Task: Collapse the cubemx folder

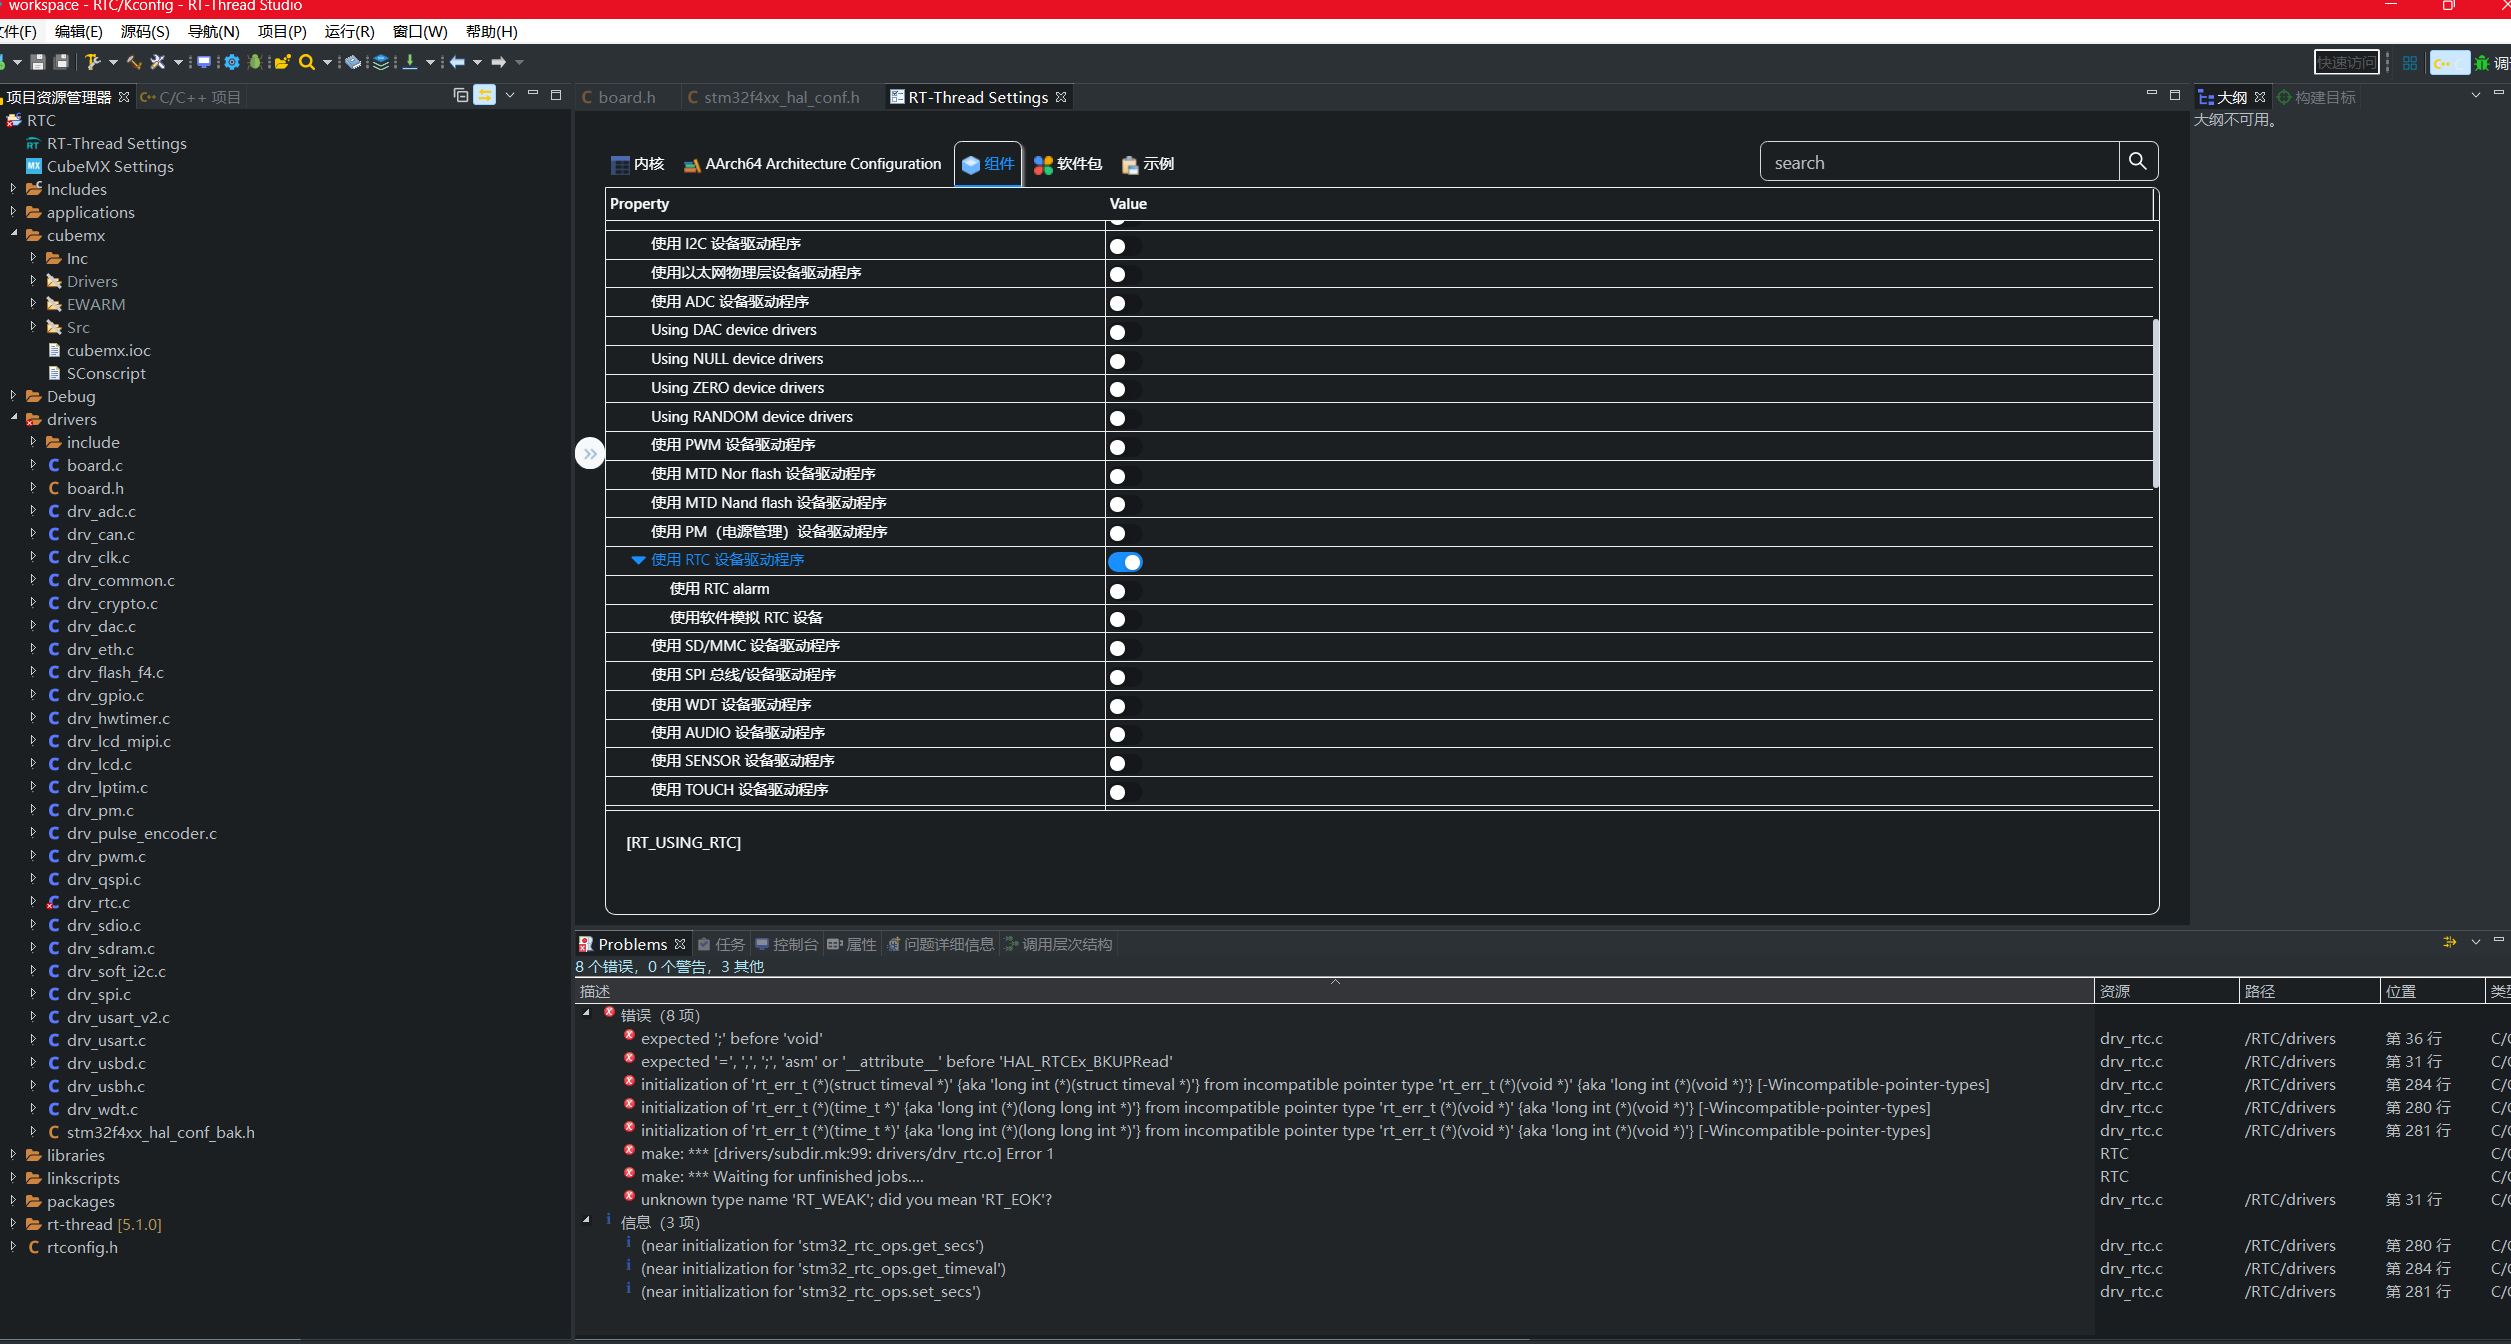Action: (14, 235)
